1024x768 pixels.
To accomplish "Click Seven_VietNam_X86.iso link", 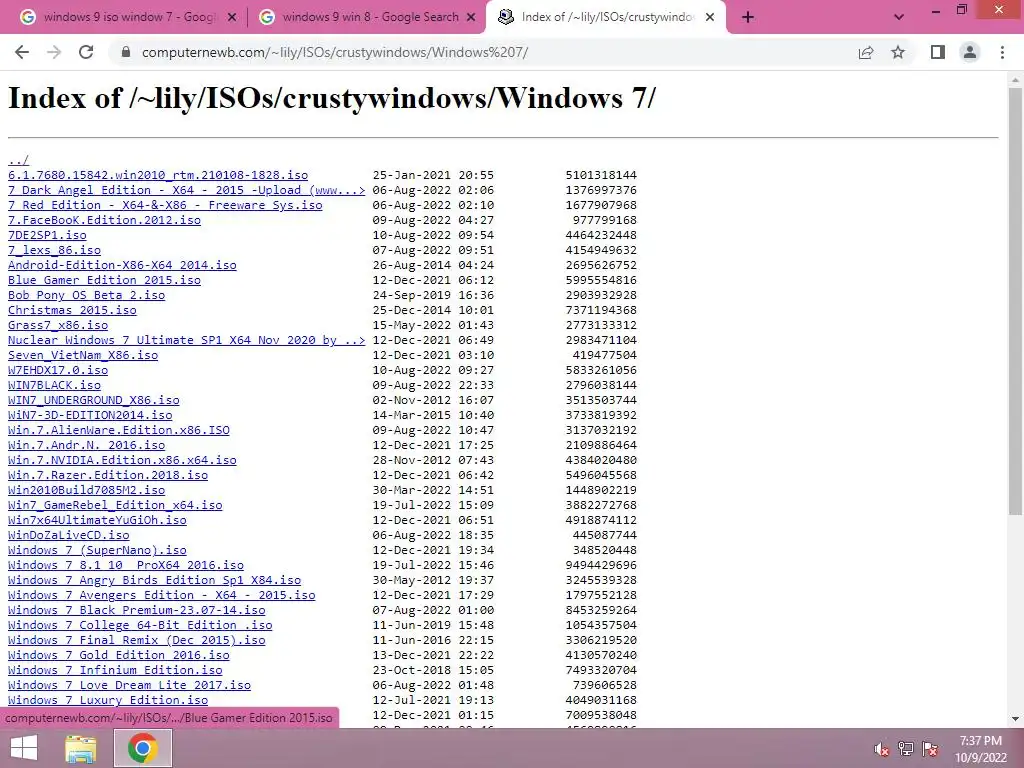I will pos(83,355).
